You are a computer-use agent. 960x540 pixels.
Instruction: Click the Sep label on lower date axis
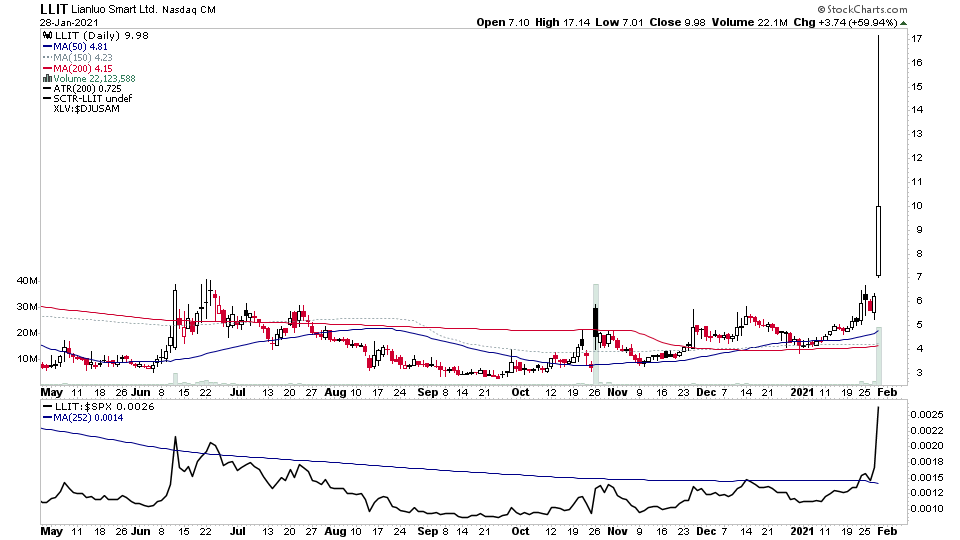coord(428,531)
